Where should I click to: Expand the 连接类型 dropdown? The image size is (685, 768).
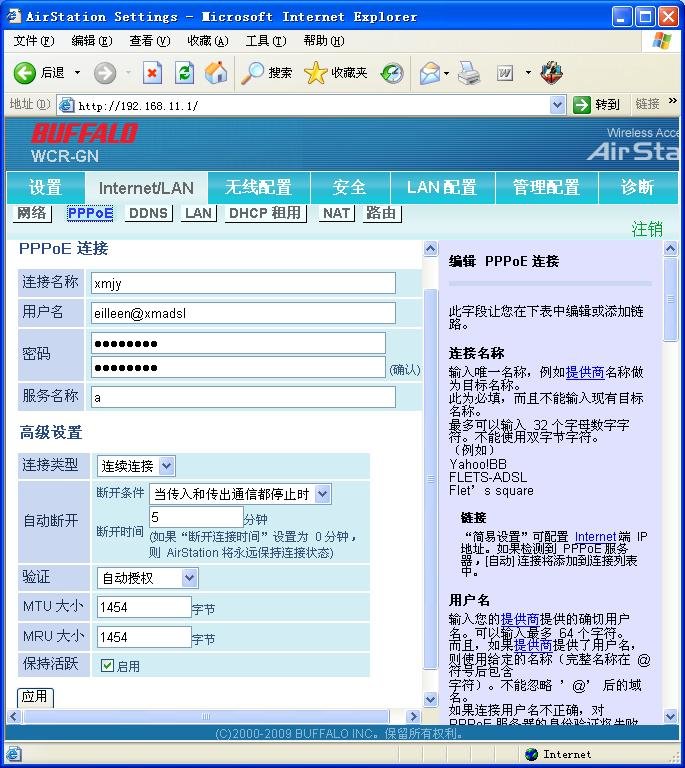point(166,466)
